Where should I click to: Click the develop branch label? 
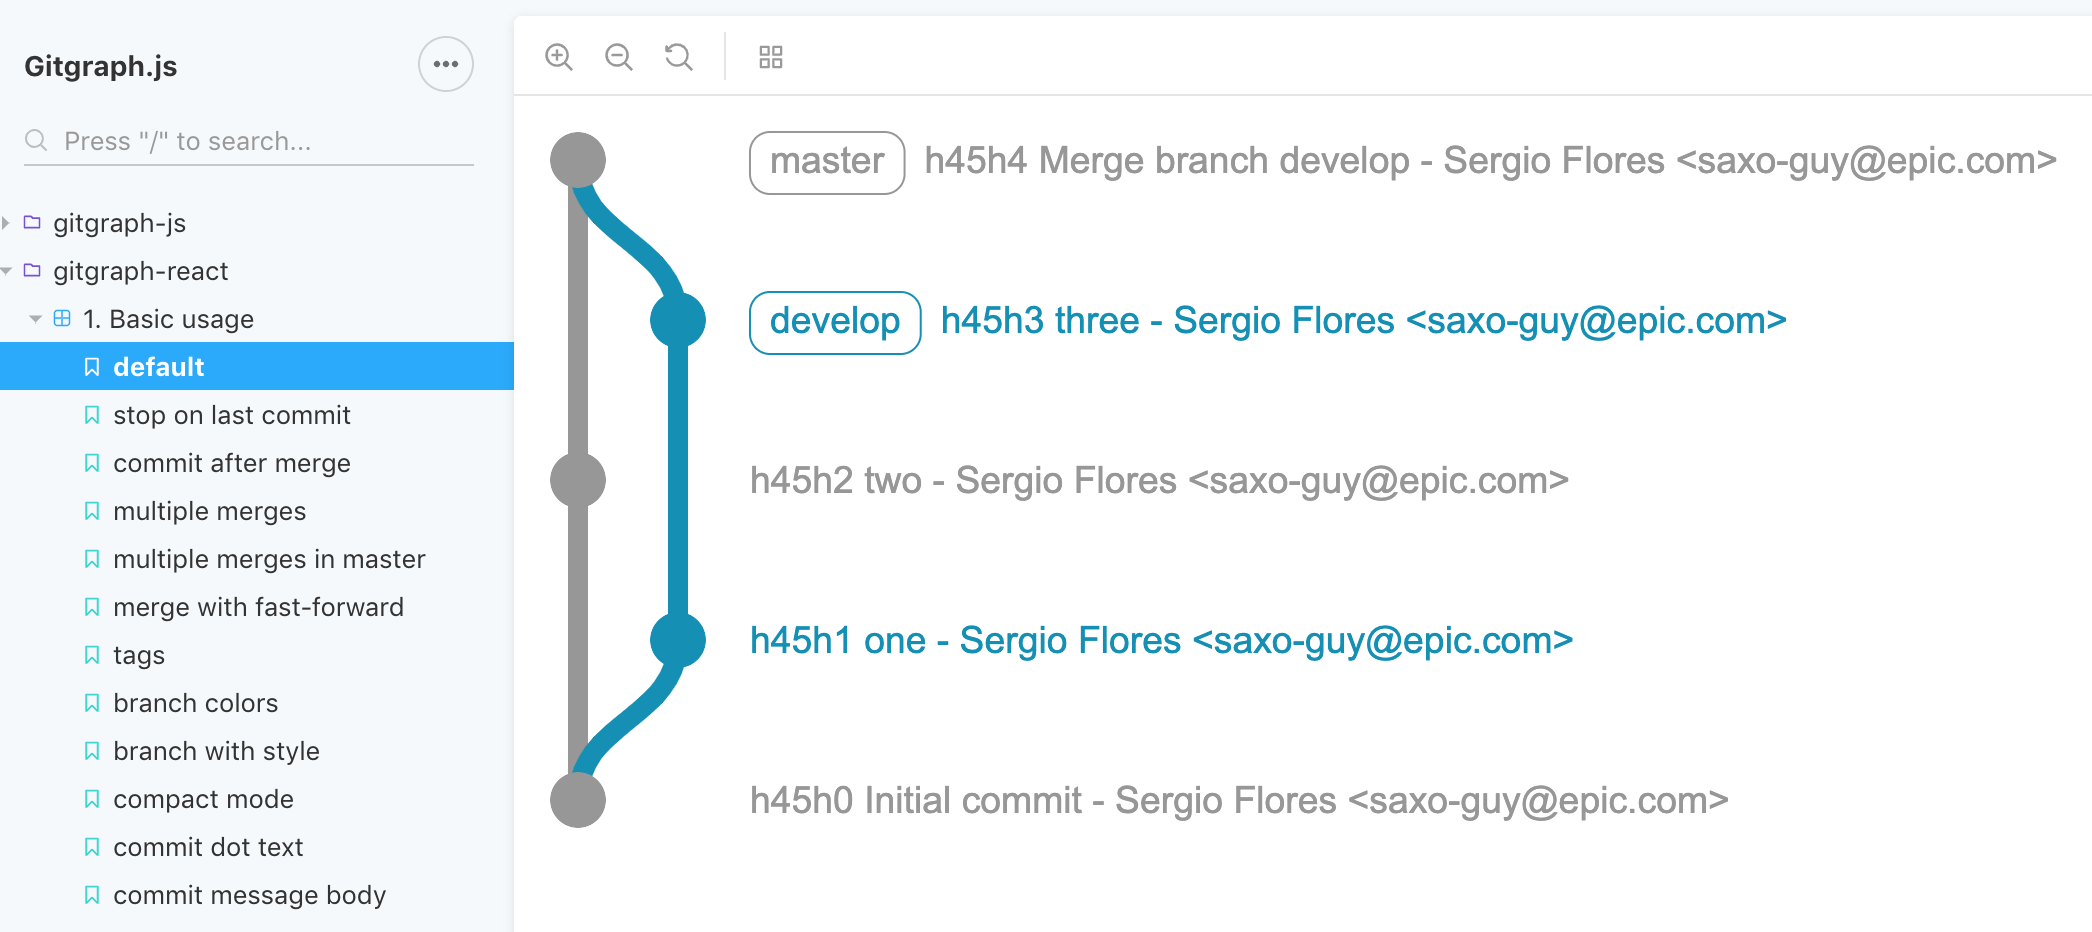(x=835, y=322)
